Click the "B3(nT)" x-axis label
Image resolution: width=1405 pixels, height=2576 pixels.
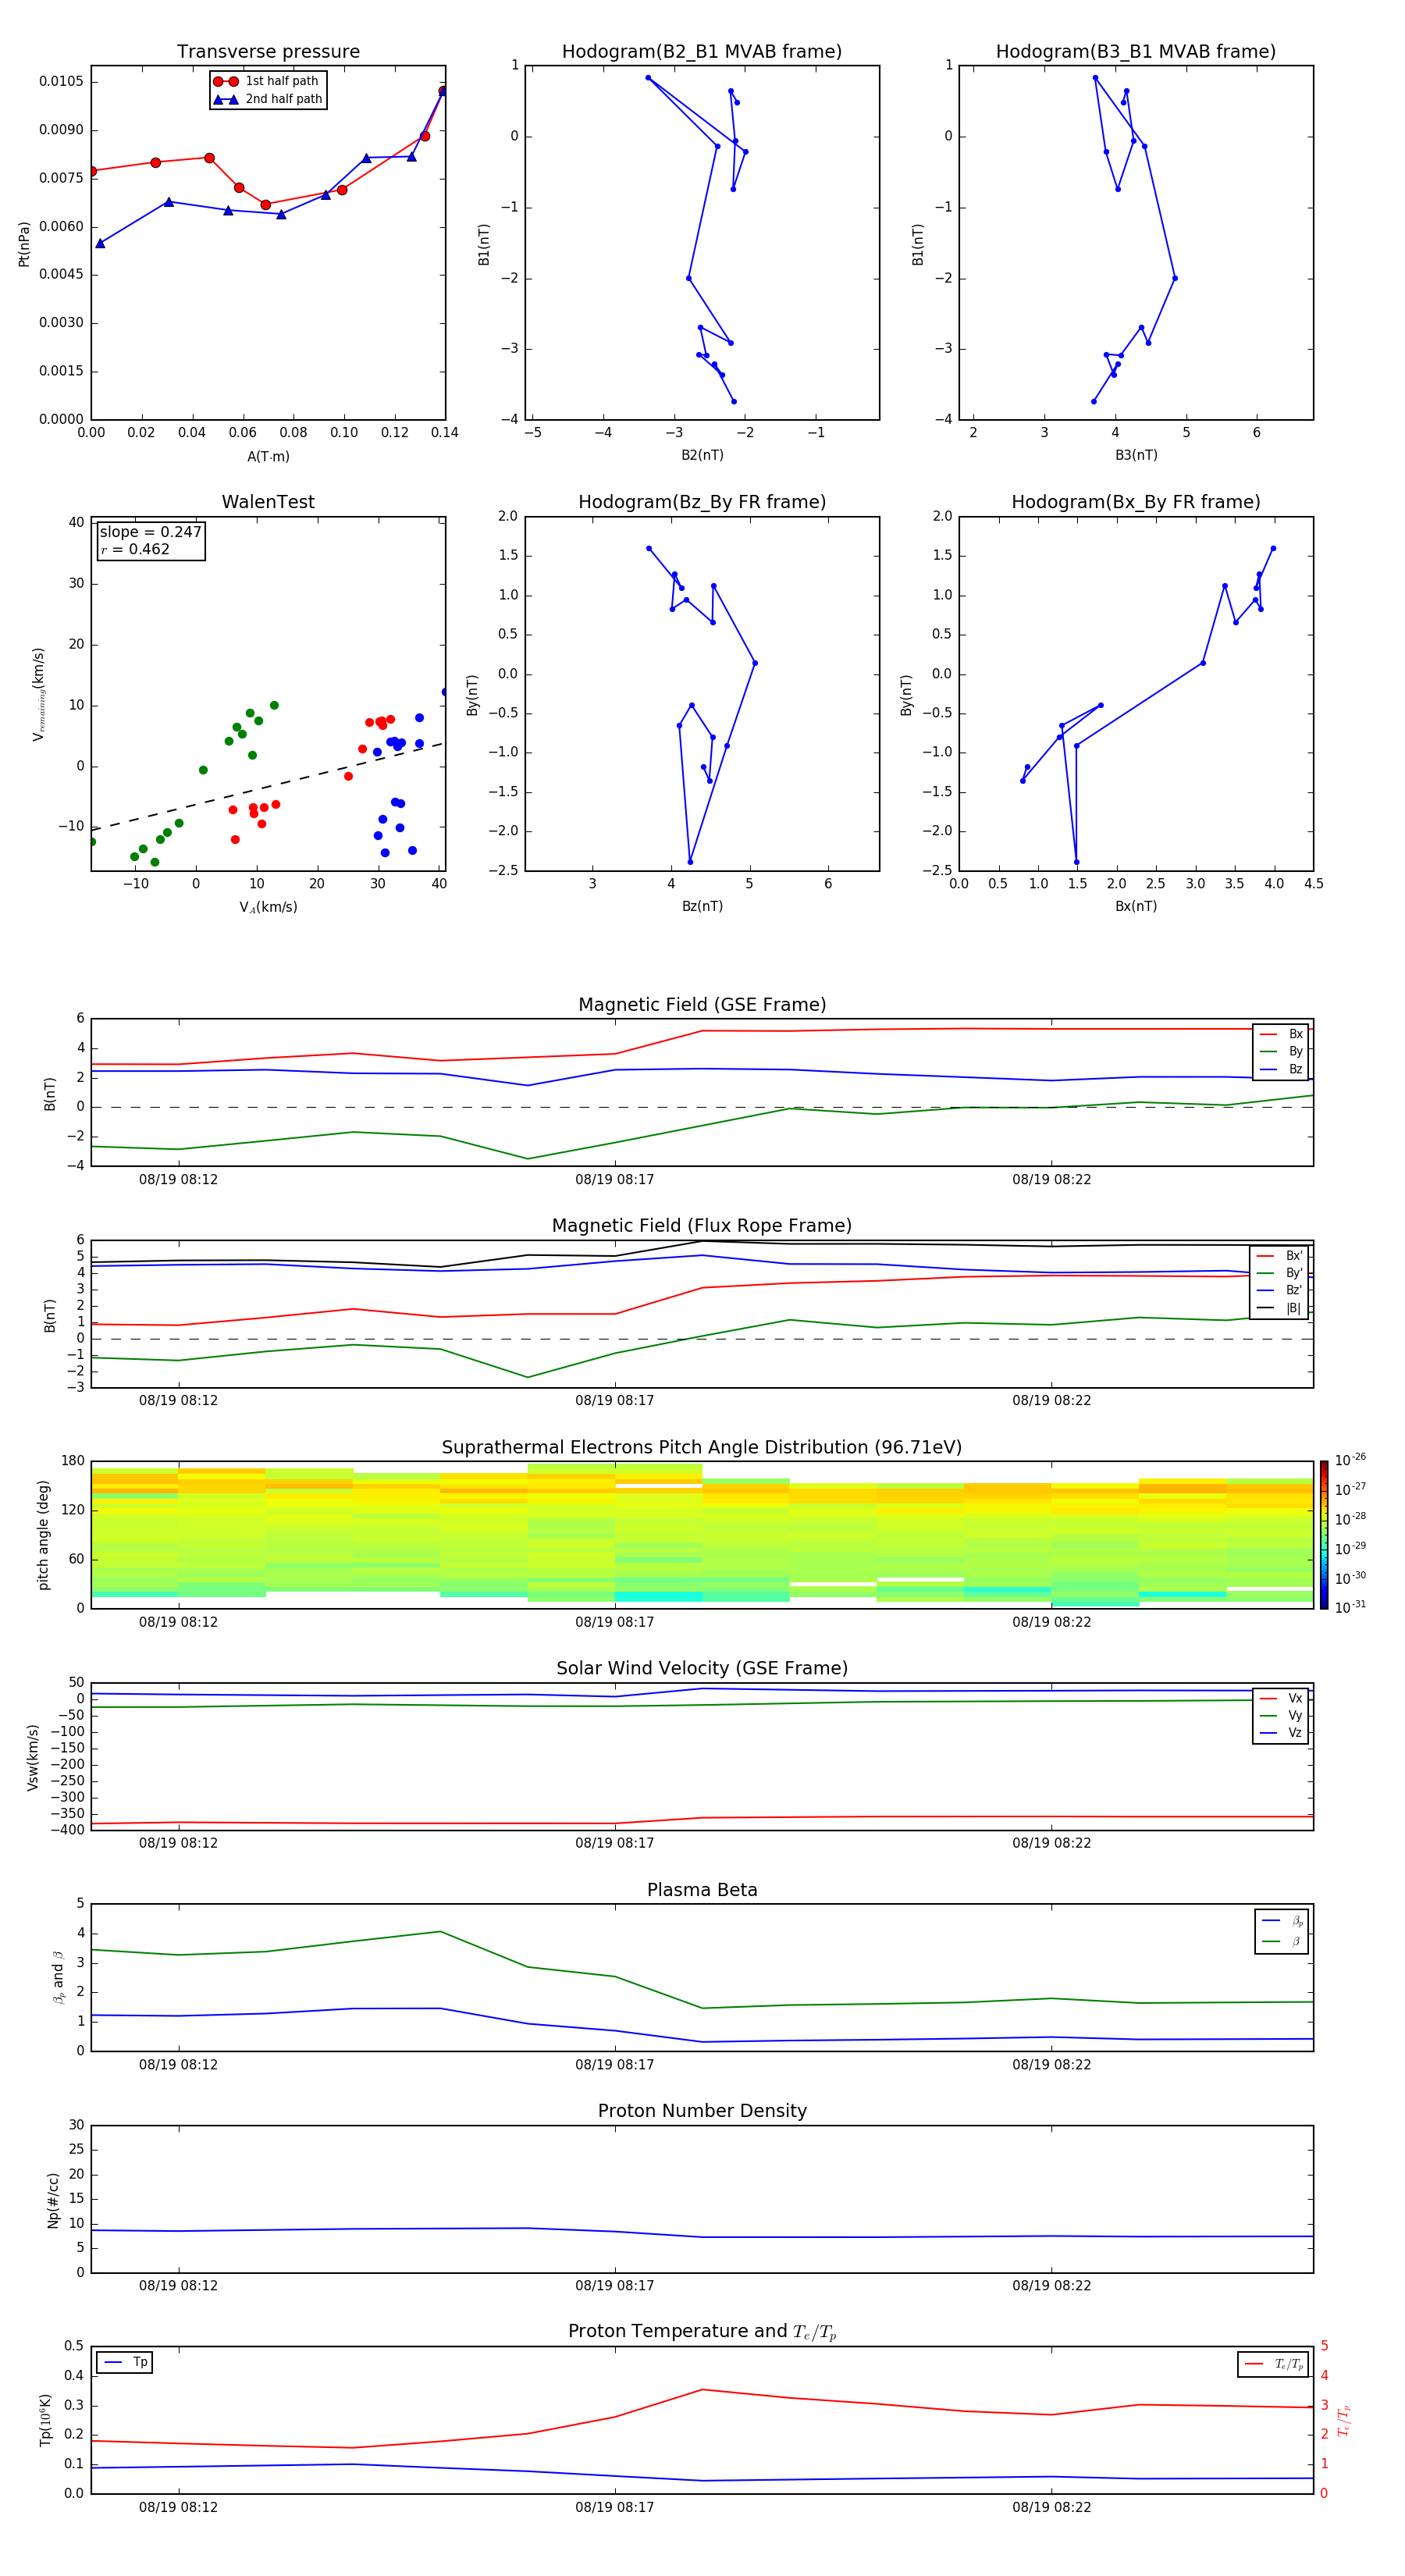(1136, 455)
